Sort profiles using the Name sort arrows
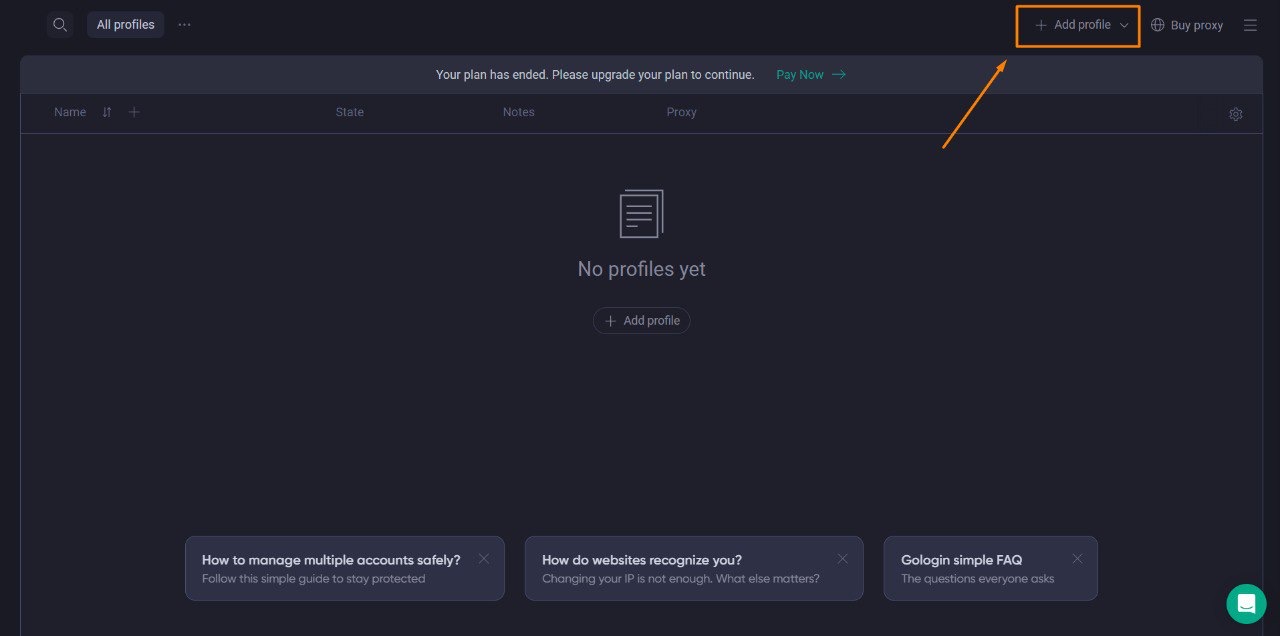The image size is (1280, 636). tap(106, 112)
